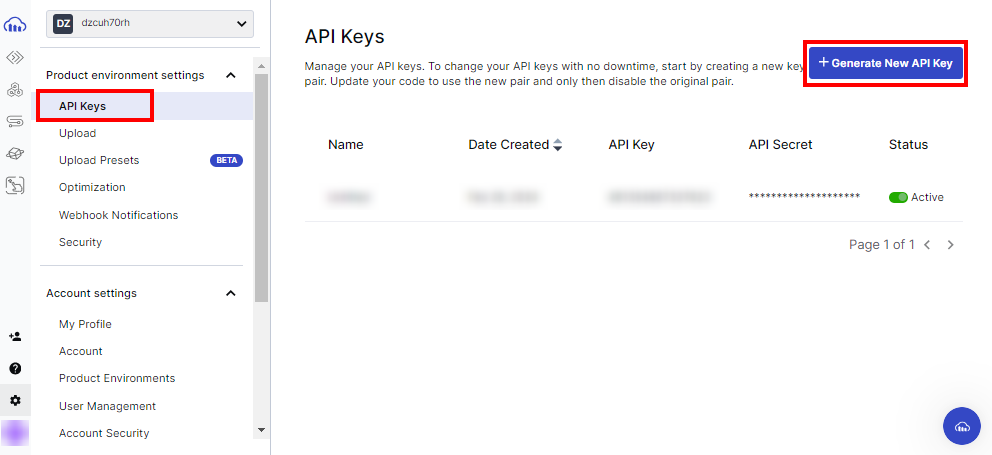Screen dimensions: 992x455
Task: Open the code brackets icon in left rail
Action: pyautogui.click(x=15, y=57)
